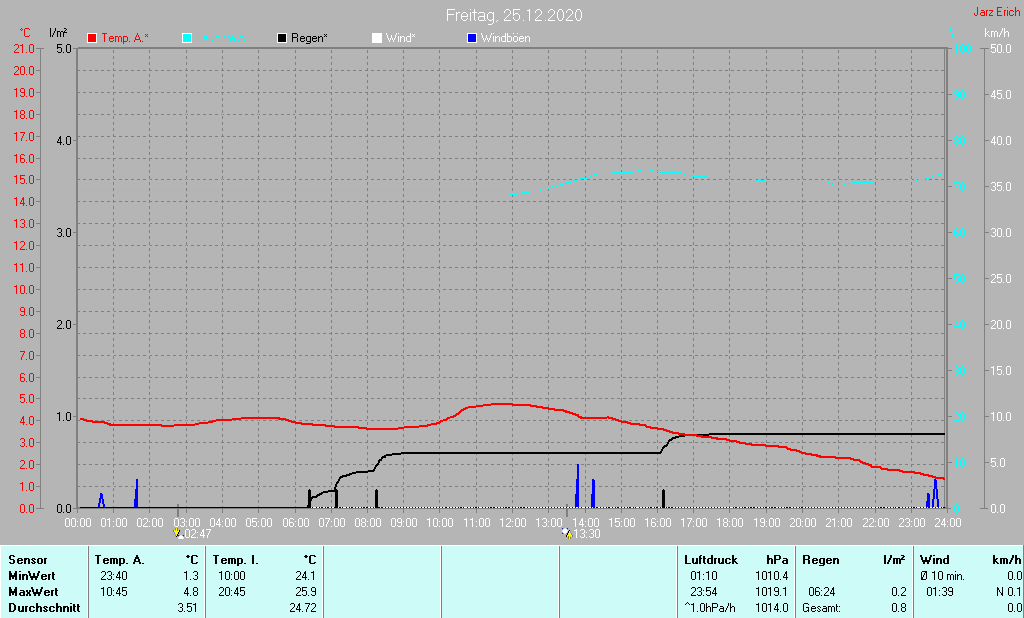Click the '24.1' indoor minimum value
Screen dimensions: 1024x618
[x=306, y=576]
